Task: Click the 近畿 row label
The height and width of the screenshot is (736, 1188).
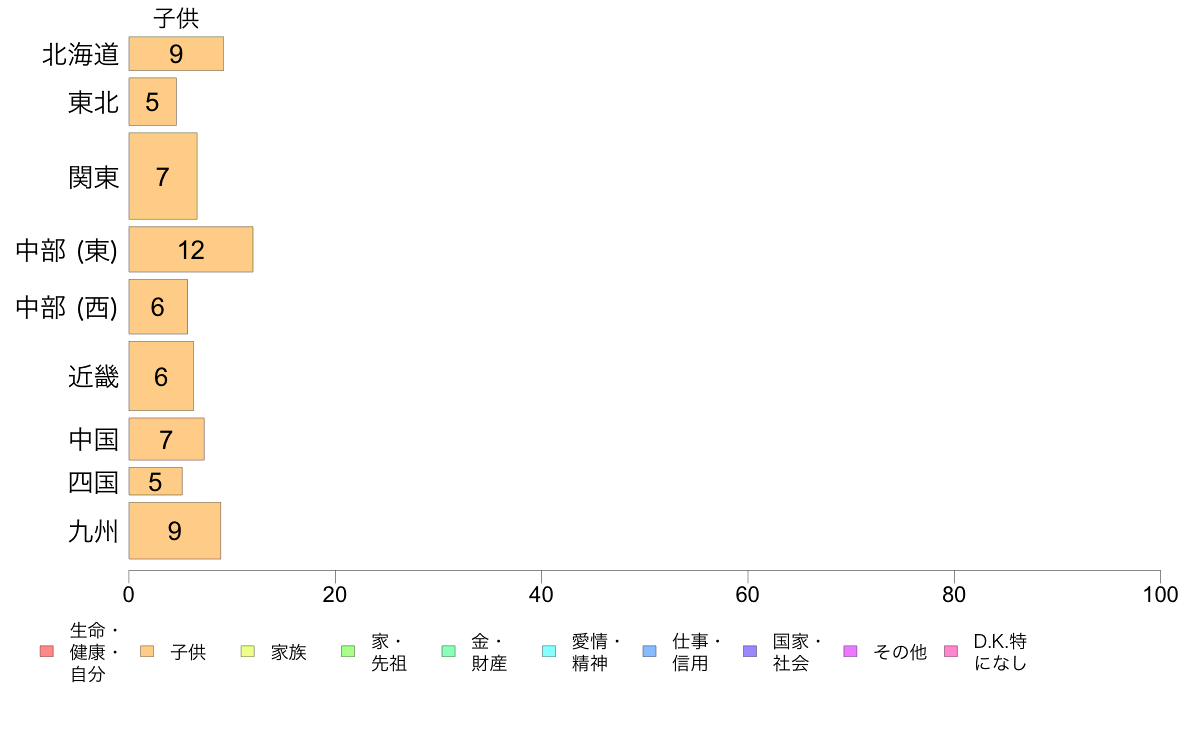Action: tap(93, 377)
